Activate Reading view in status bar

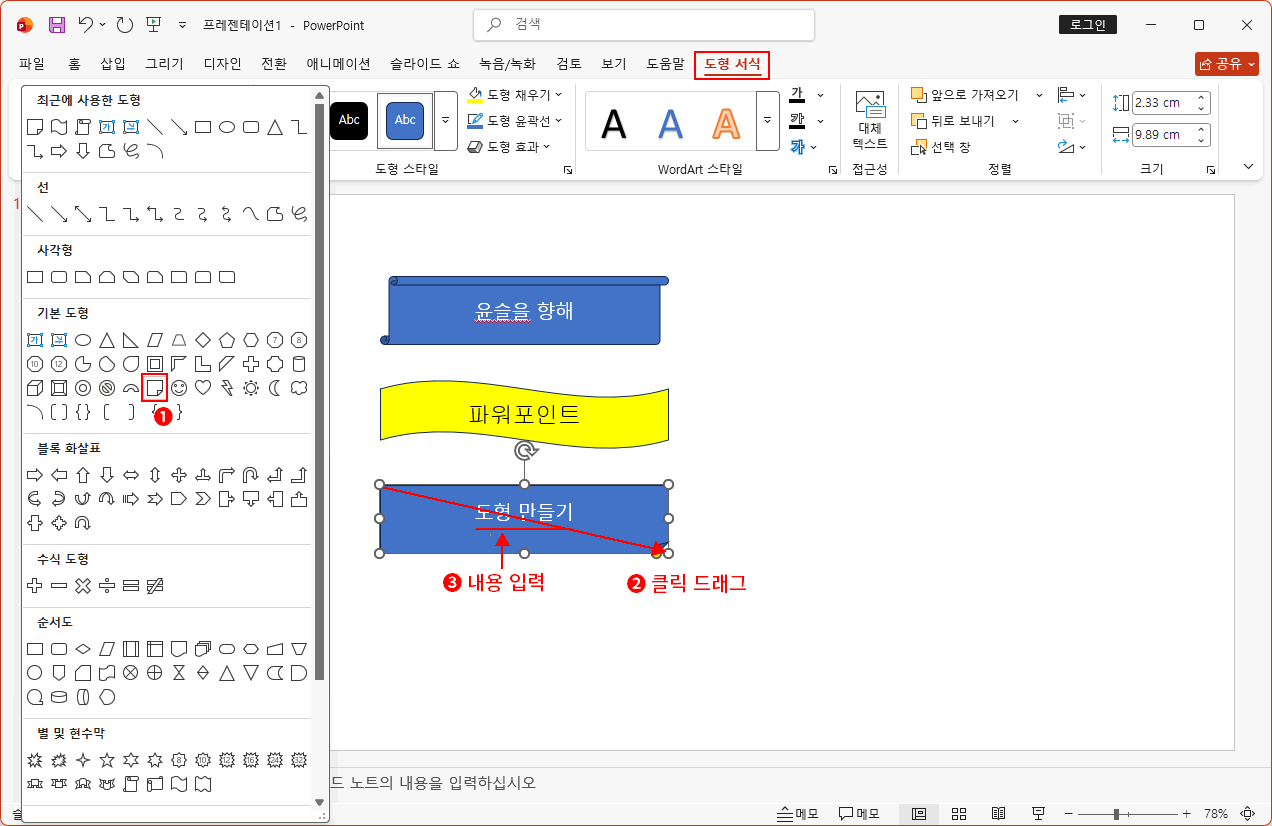pos(998,813)
